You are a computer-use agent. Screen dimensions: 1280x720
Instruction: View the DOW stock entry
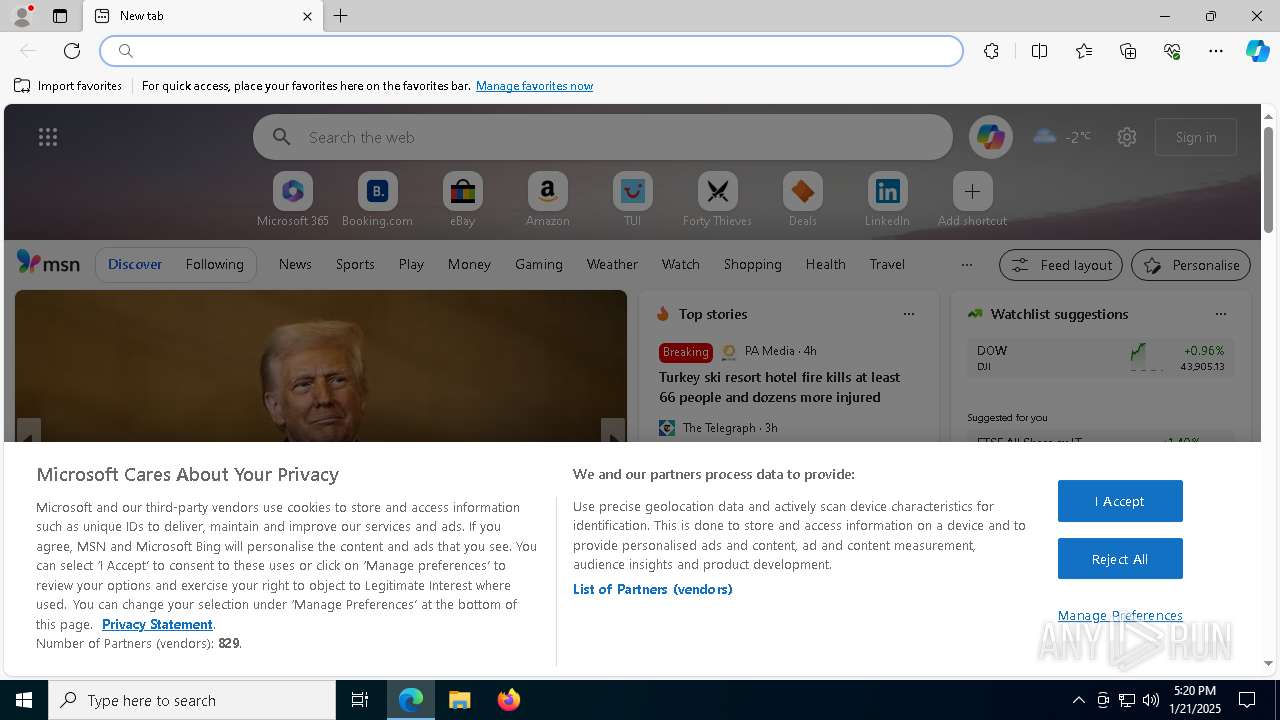1101,358
